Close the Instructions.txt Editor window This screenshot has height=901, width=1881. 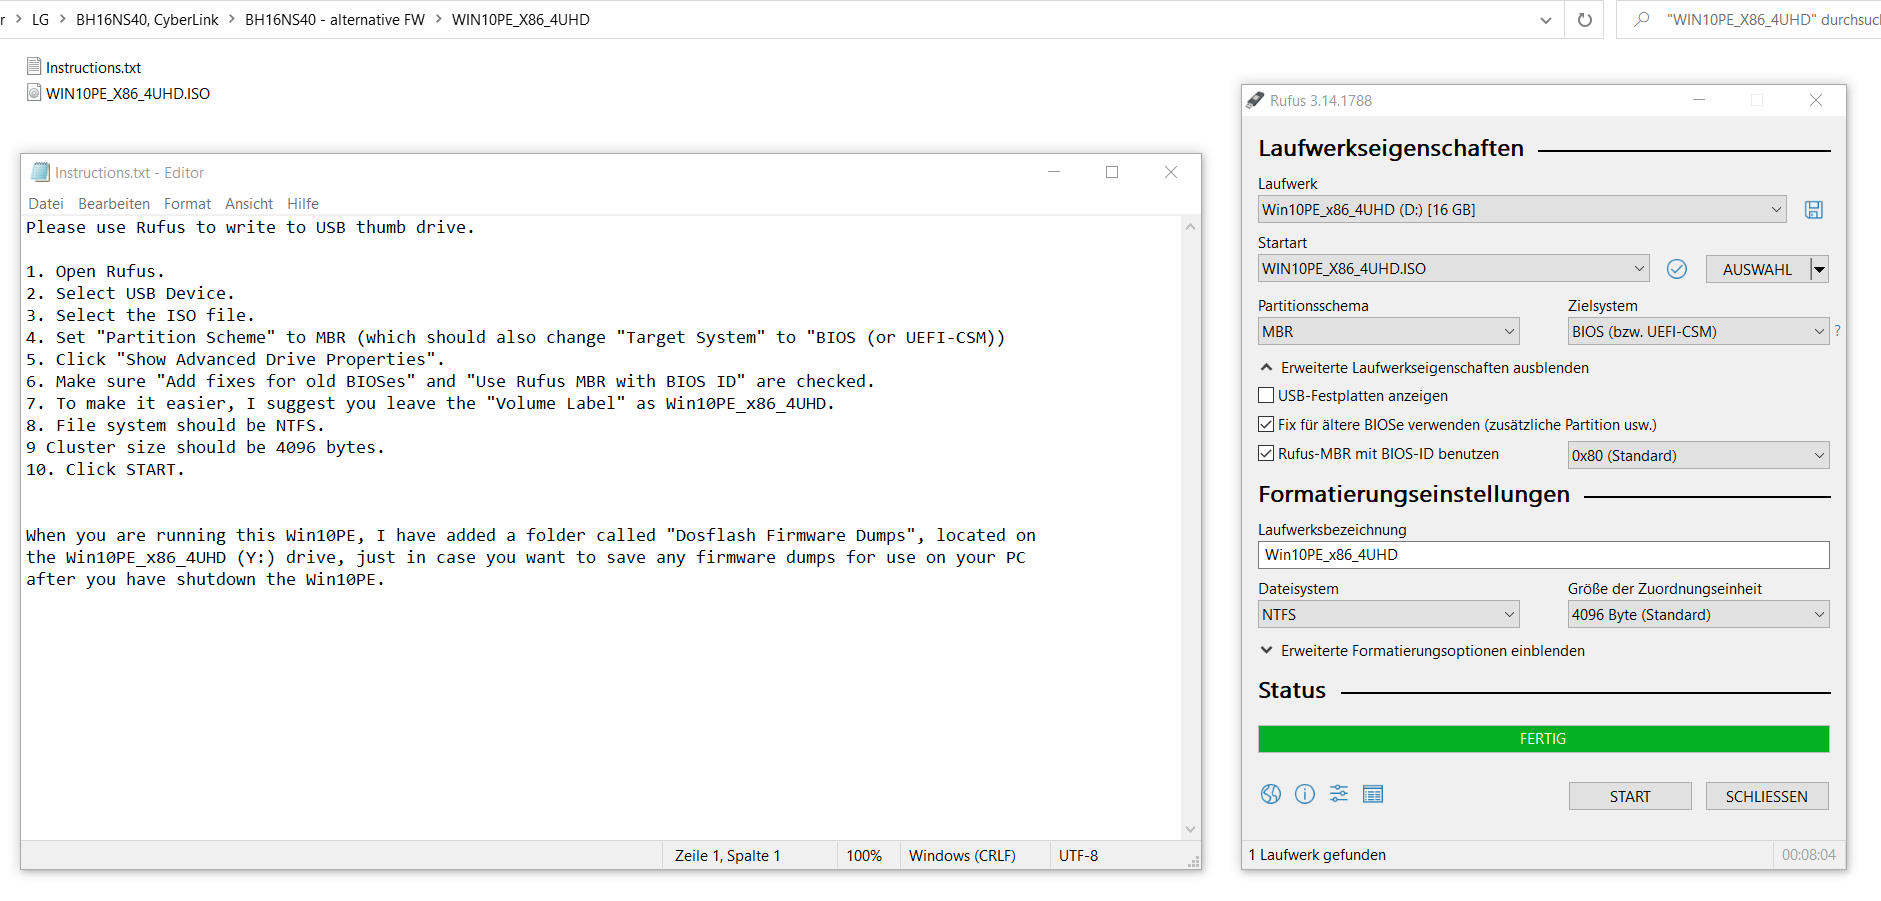(x=1171, y=172)
